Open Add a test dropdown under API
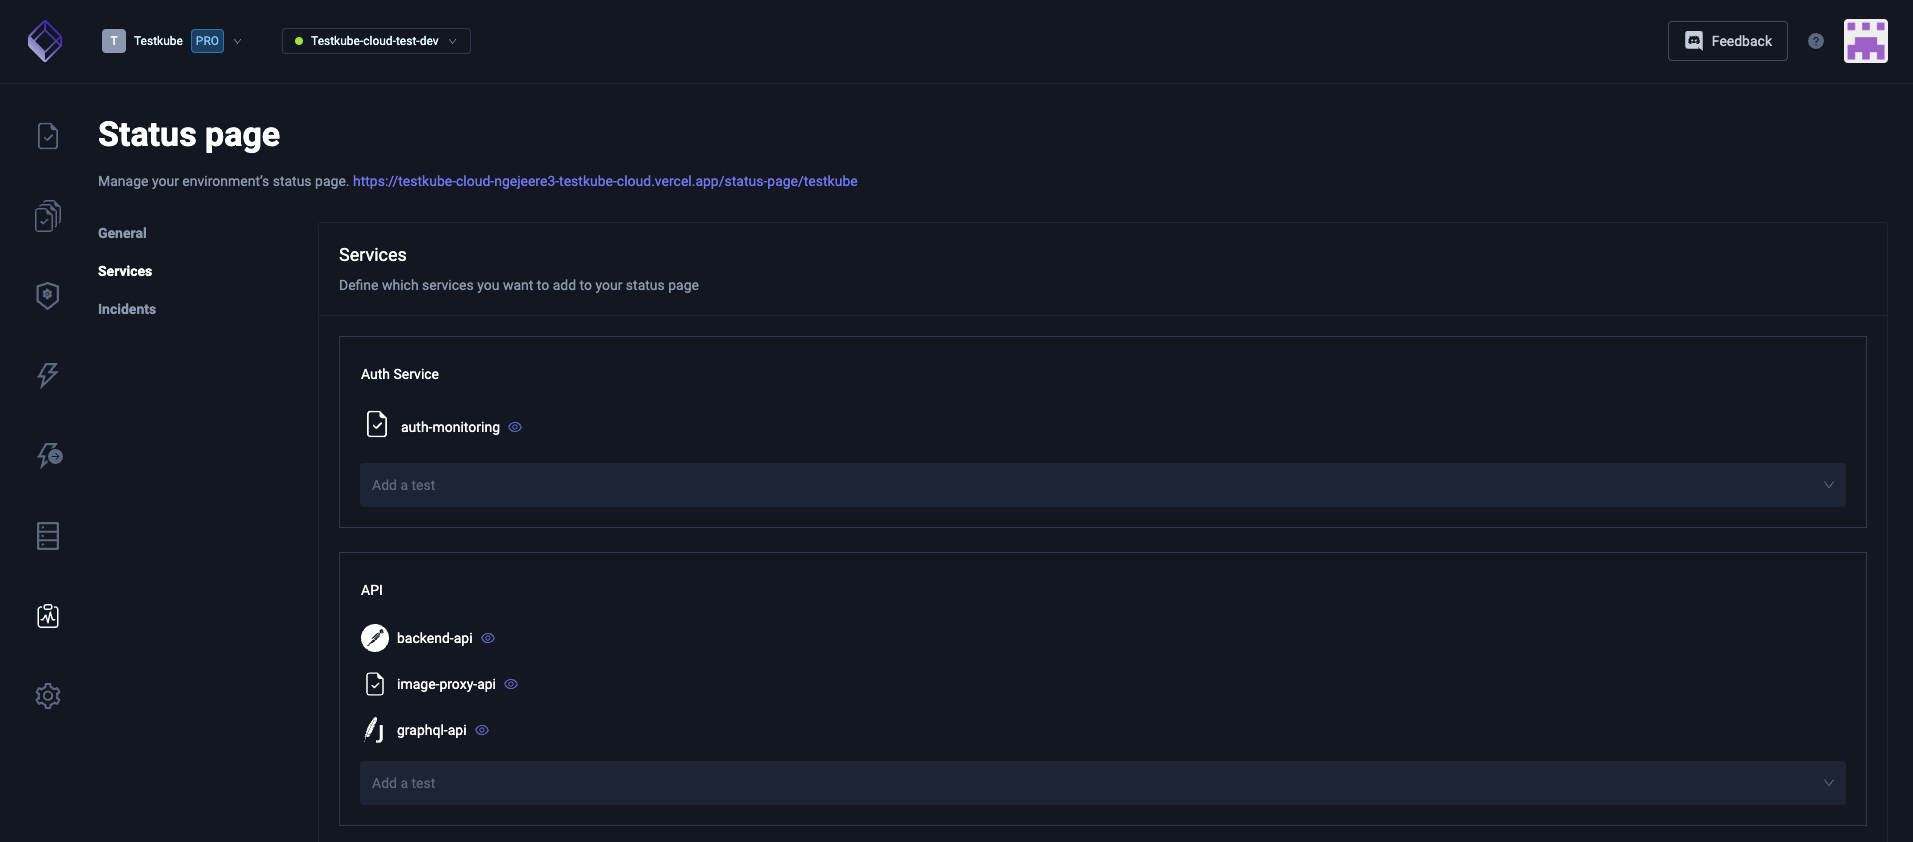 [x=1102, y=783]
